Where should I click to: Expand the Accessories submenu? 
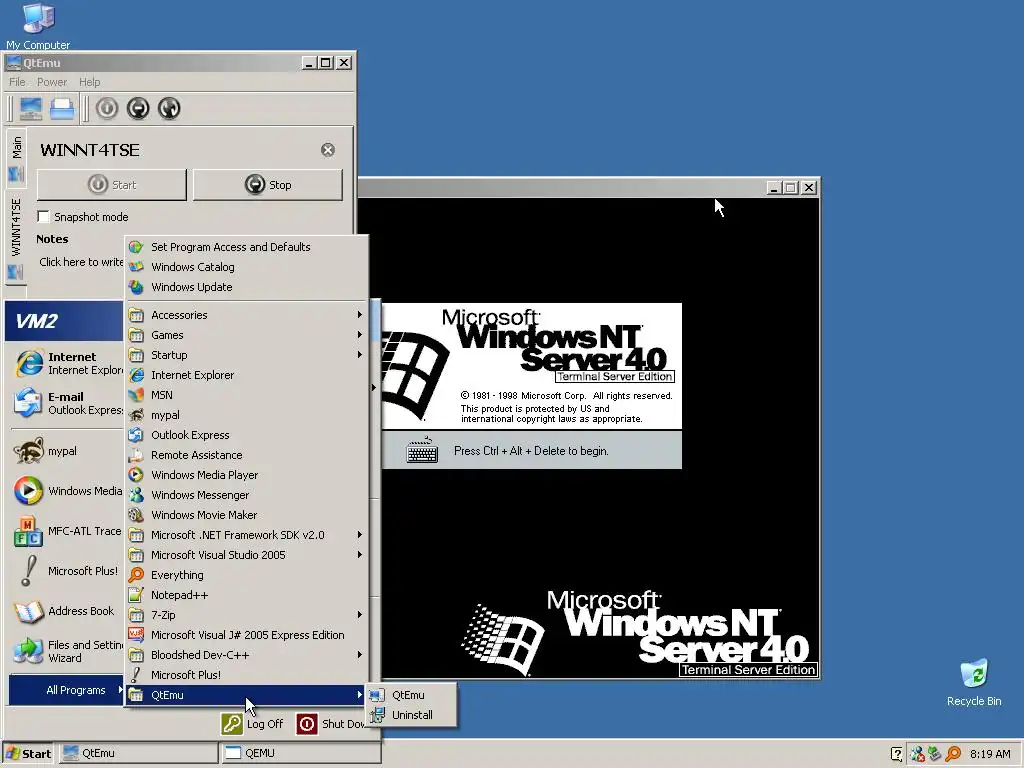pyautogui.click(x=247, y=315)
